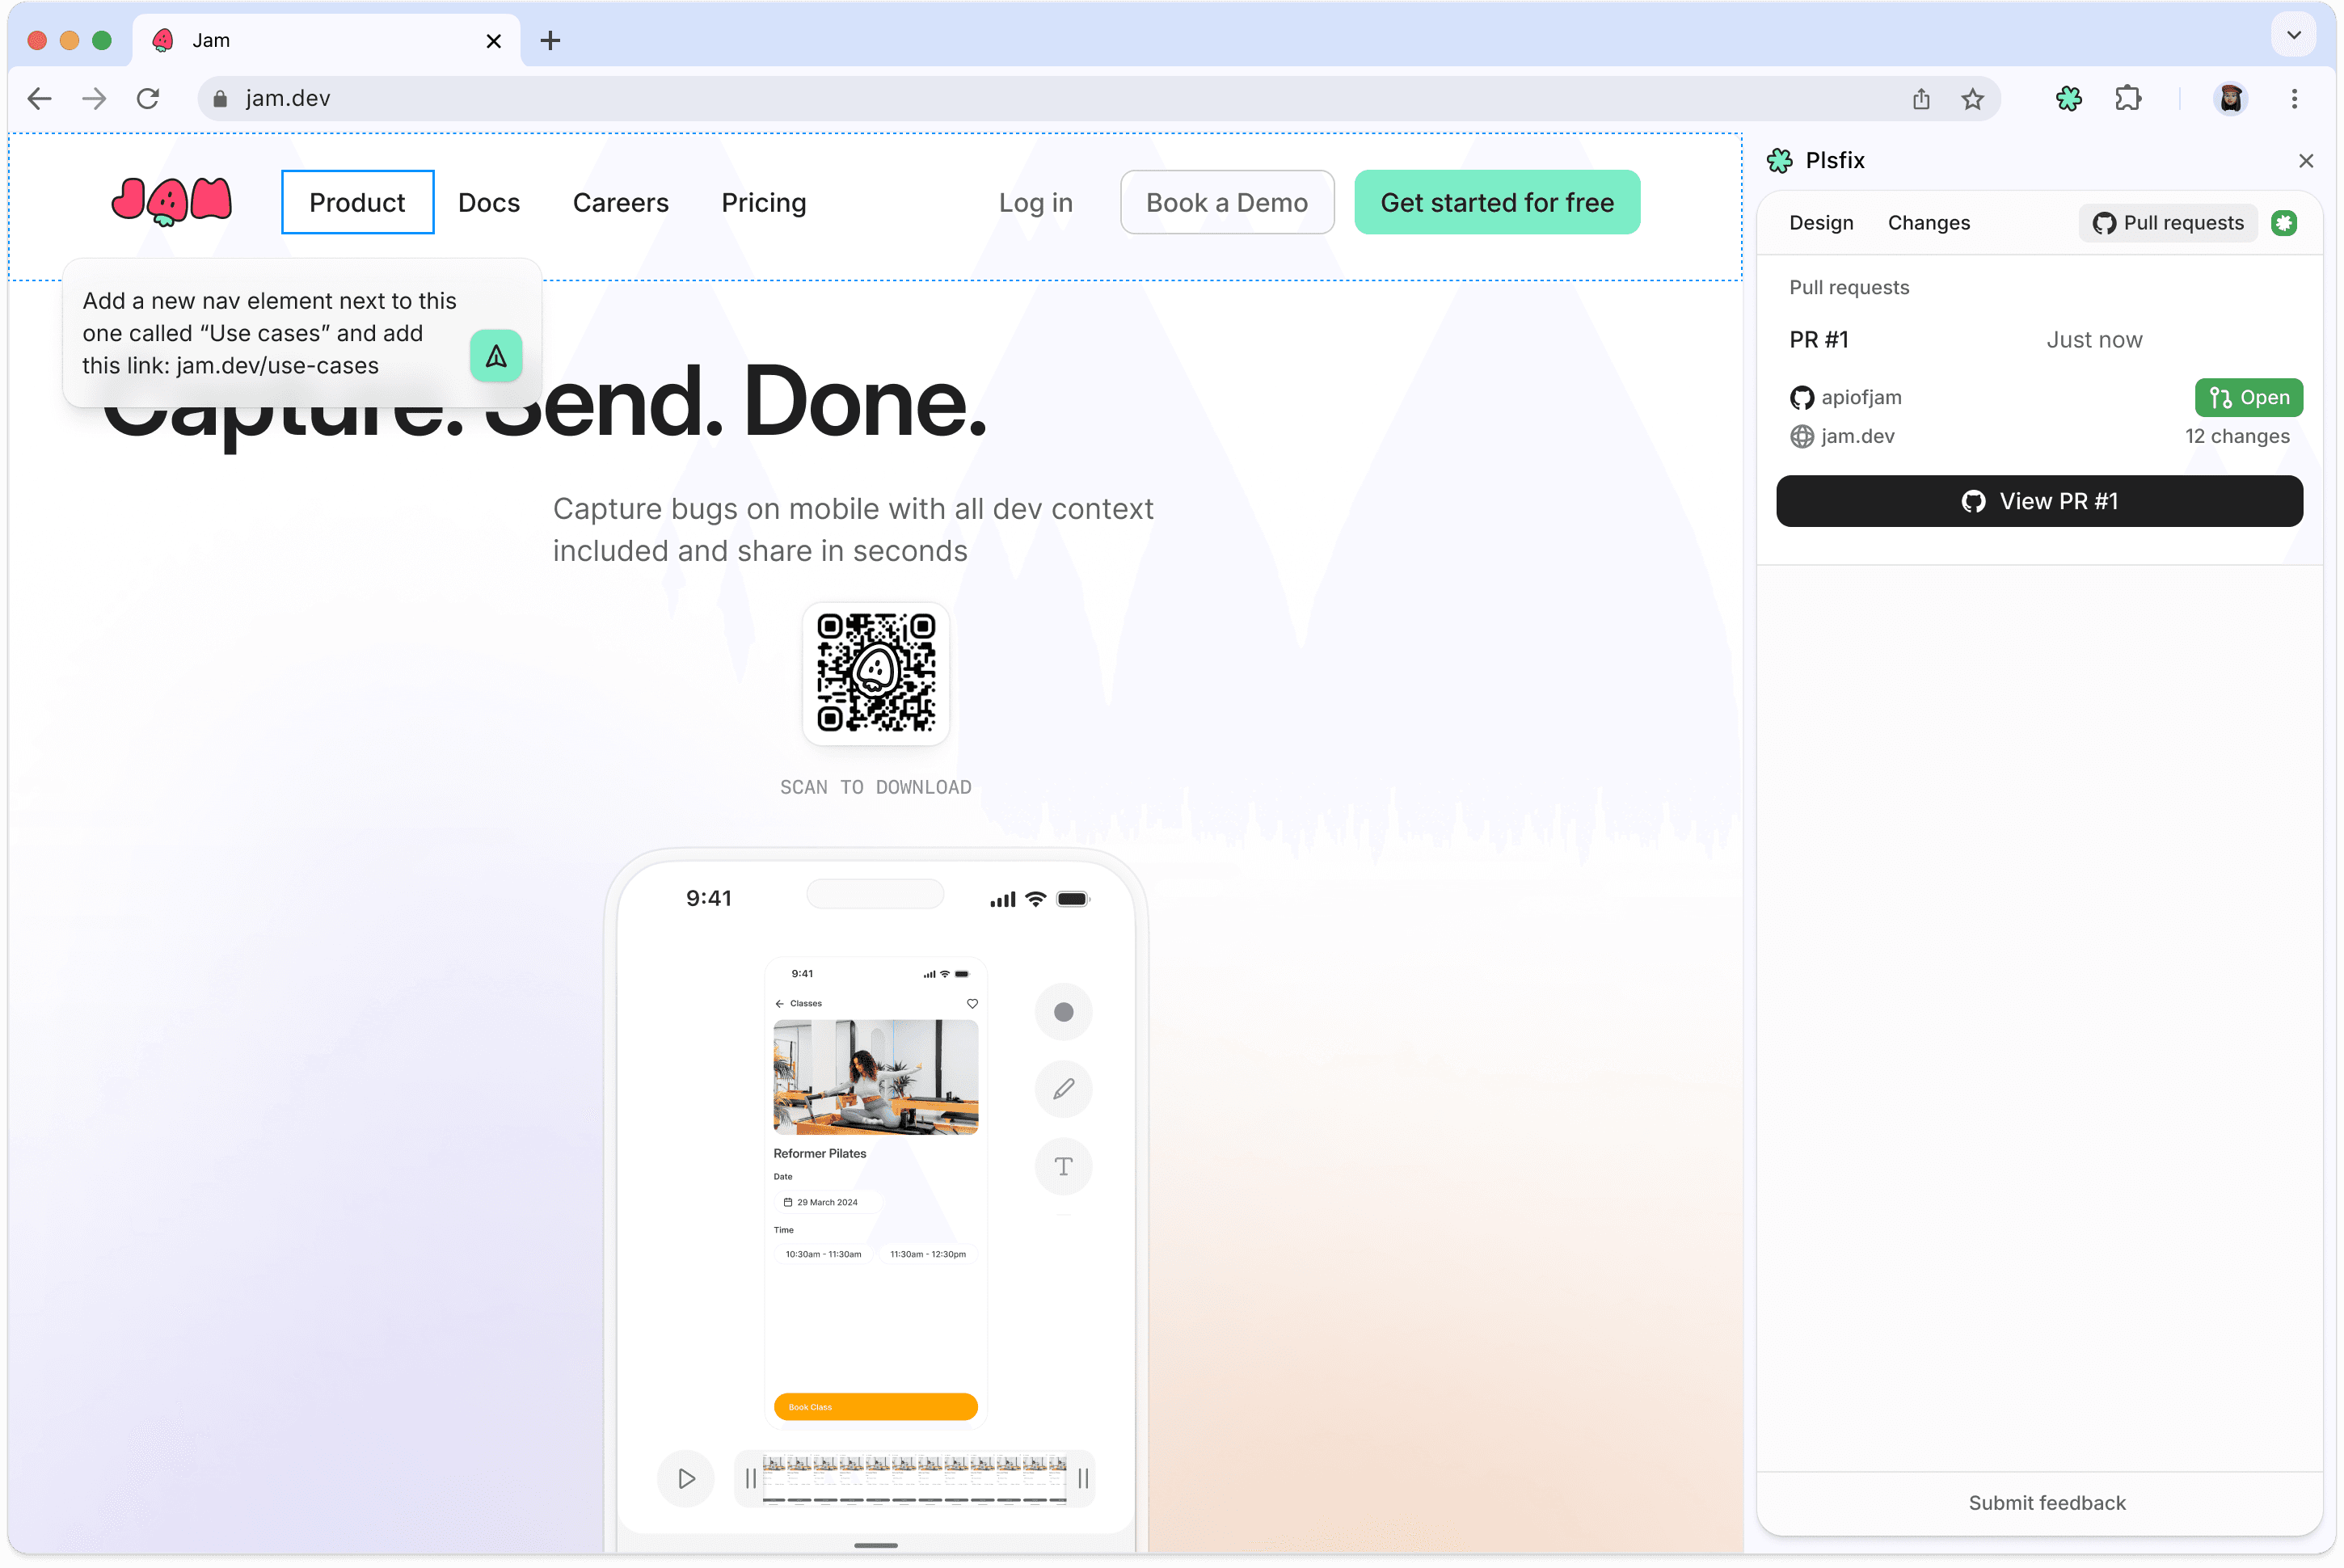Click the Jam strawberry logo

[171, 201]
